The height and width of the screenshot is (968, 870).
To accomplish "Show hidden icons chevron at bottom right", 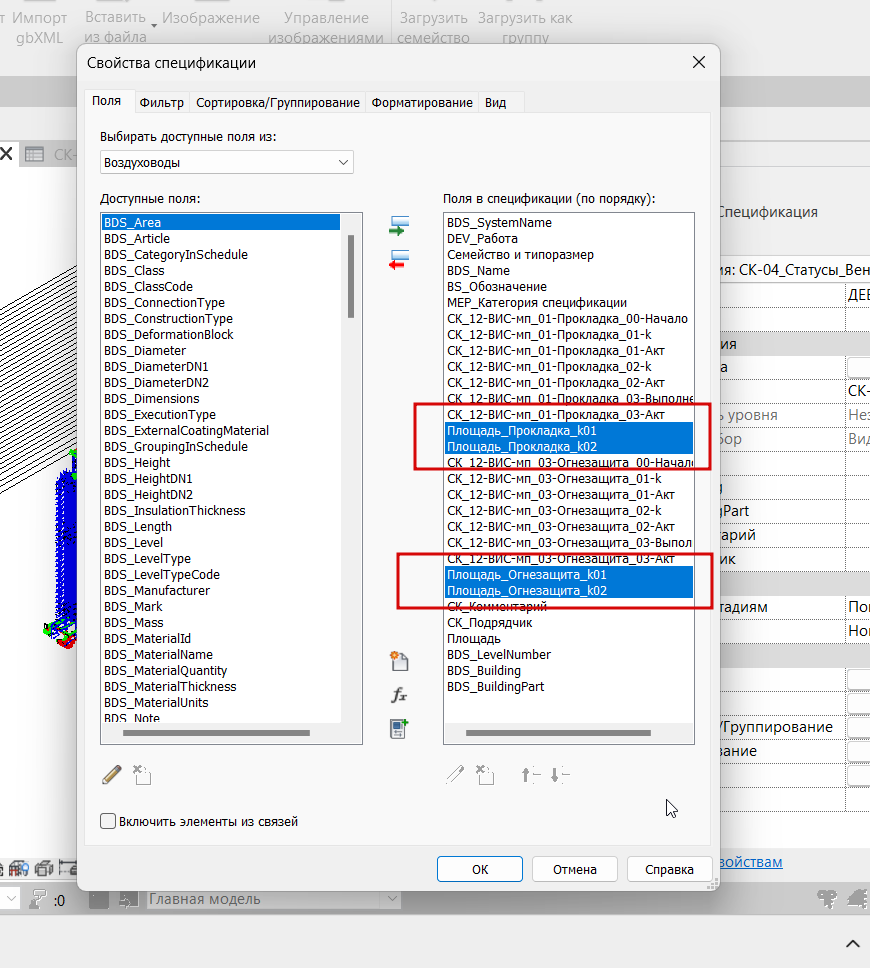I will point(853,943).
